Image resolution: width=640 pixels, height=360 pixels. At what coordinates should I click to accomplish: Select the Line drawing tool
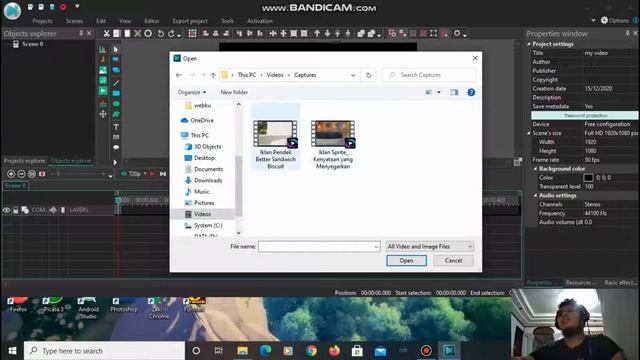116,83
